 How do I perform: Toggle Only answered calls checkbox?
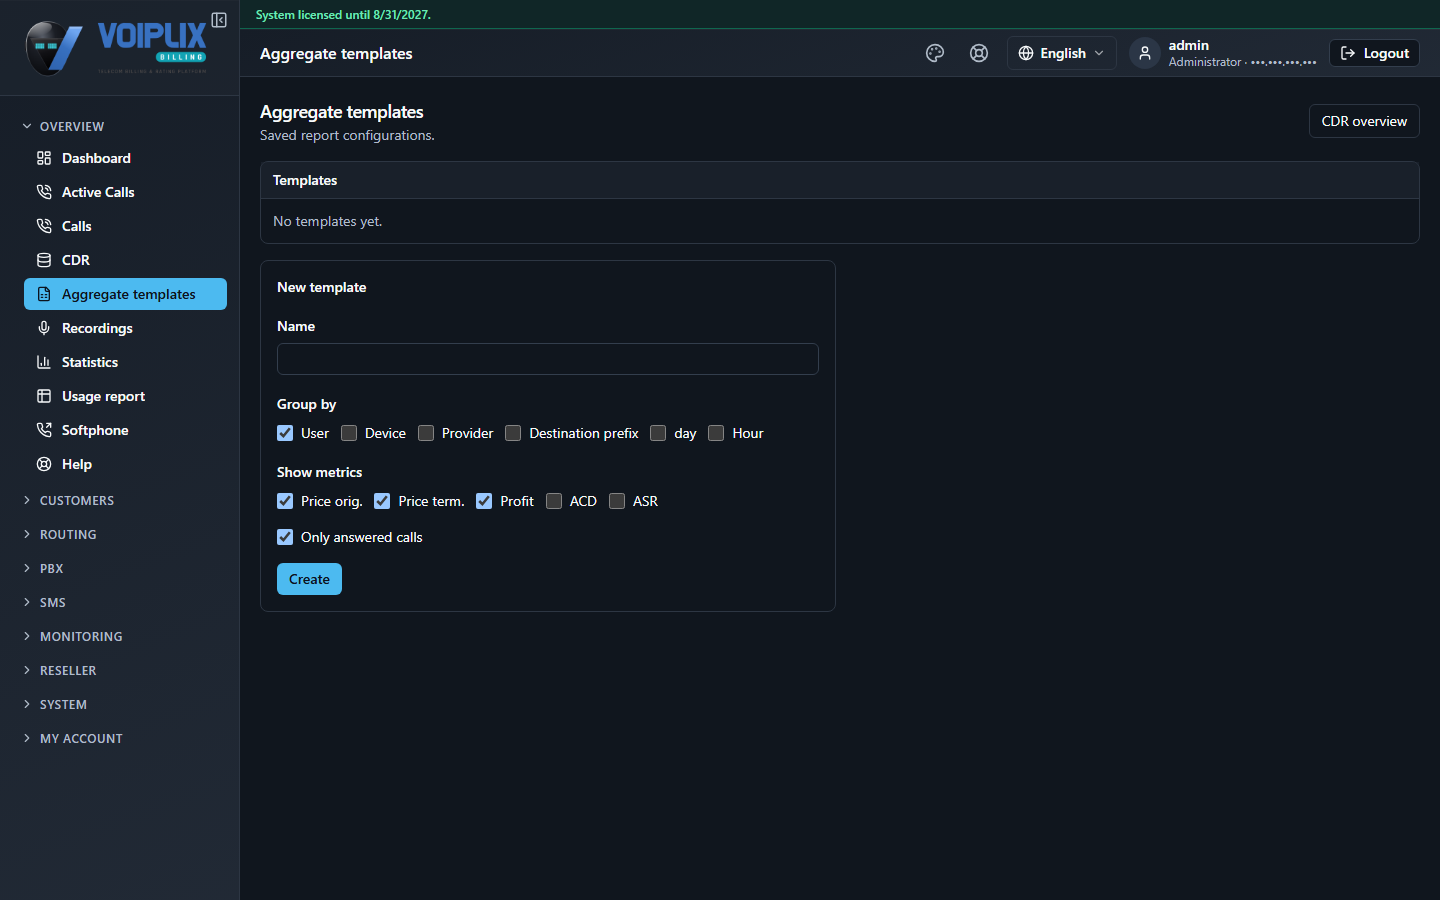285,537
